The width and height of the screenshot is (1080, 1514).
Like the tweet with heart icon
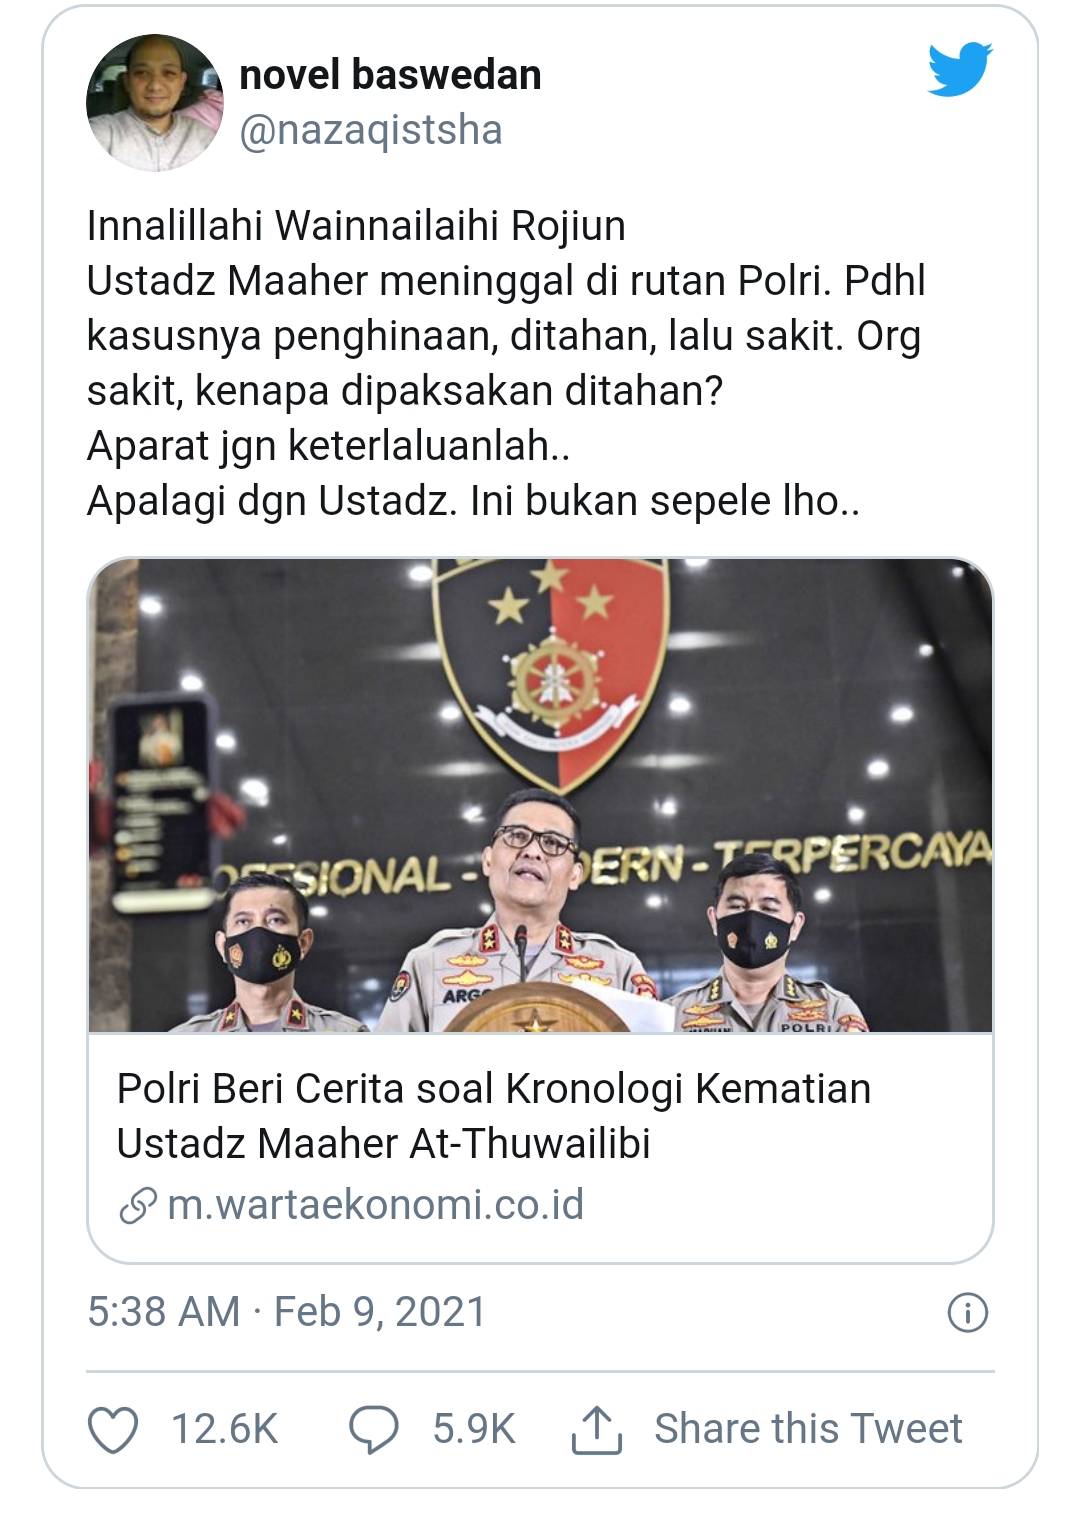113,1429
